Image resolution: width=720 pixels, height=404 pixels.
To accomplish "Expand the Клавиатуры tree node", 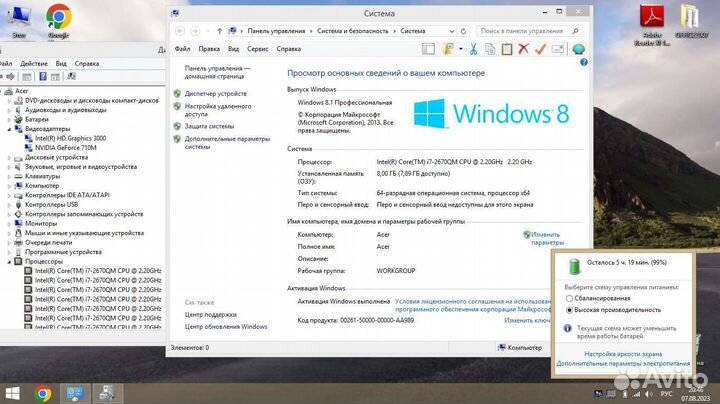I will (x=9, y=176).
